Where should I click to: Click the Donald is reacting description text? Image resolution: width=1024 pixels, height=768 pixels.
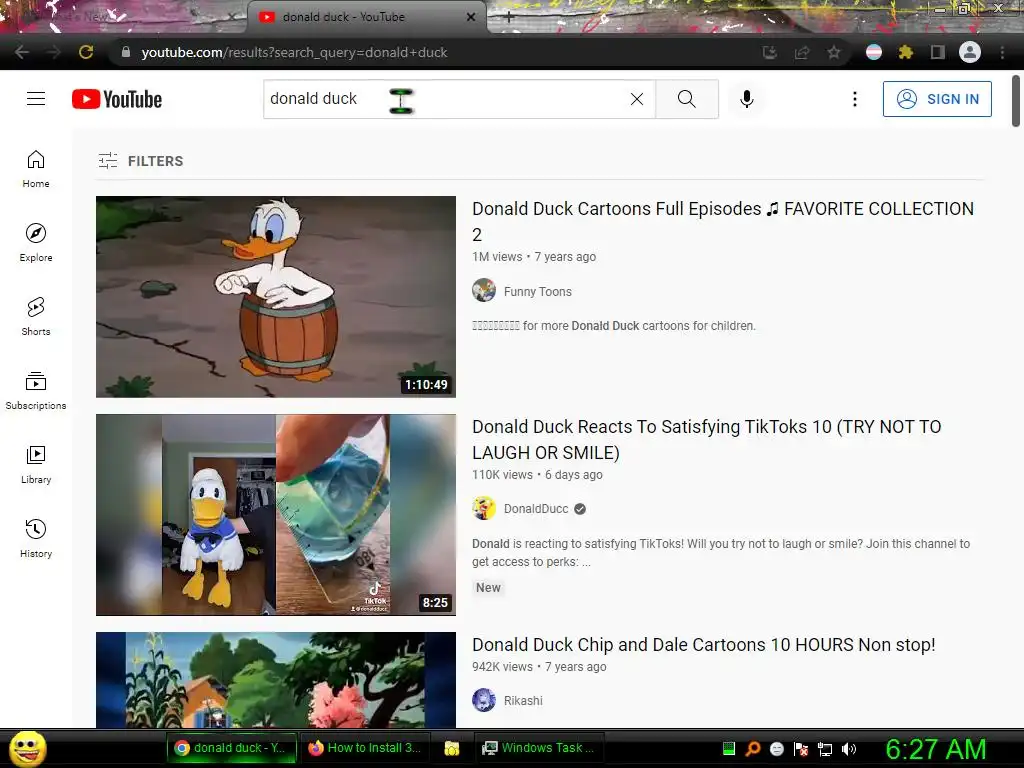(x=721, y=552)
